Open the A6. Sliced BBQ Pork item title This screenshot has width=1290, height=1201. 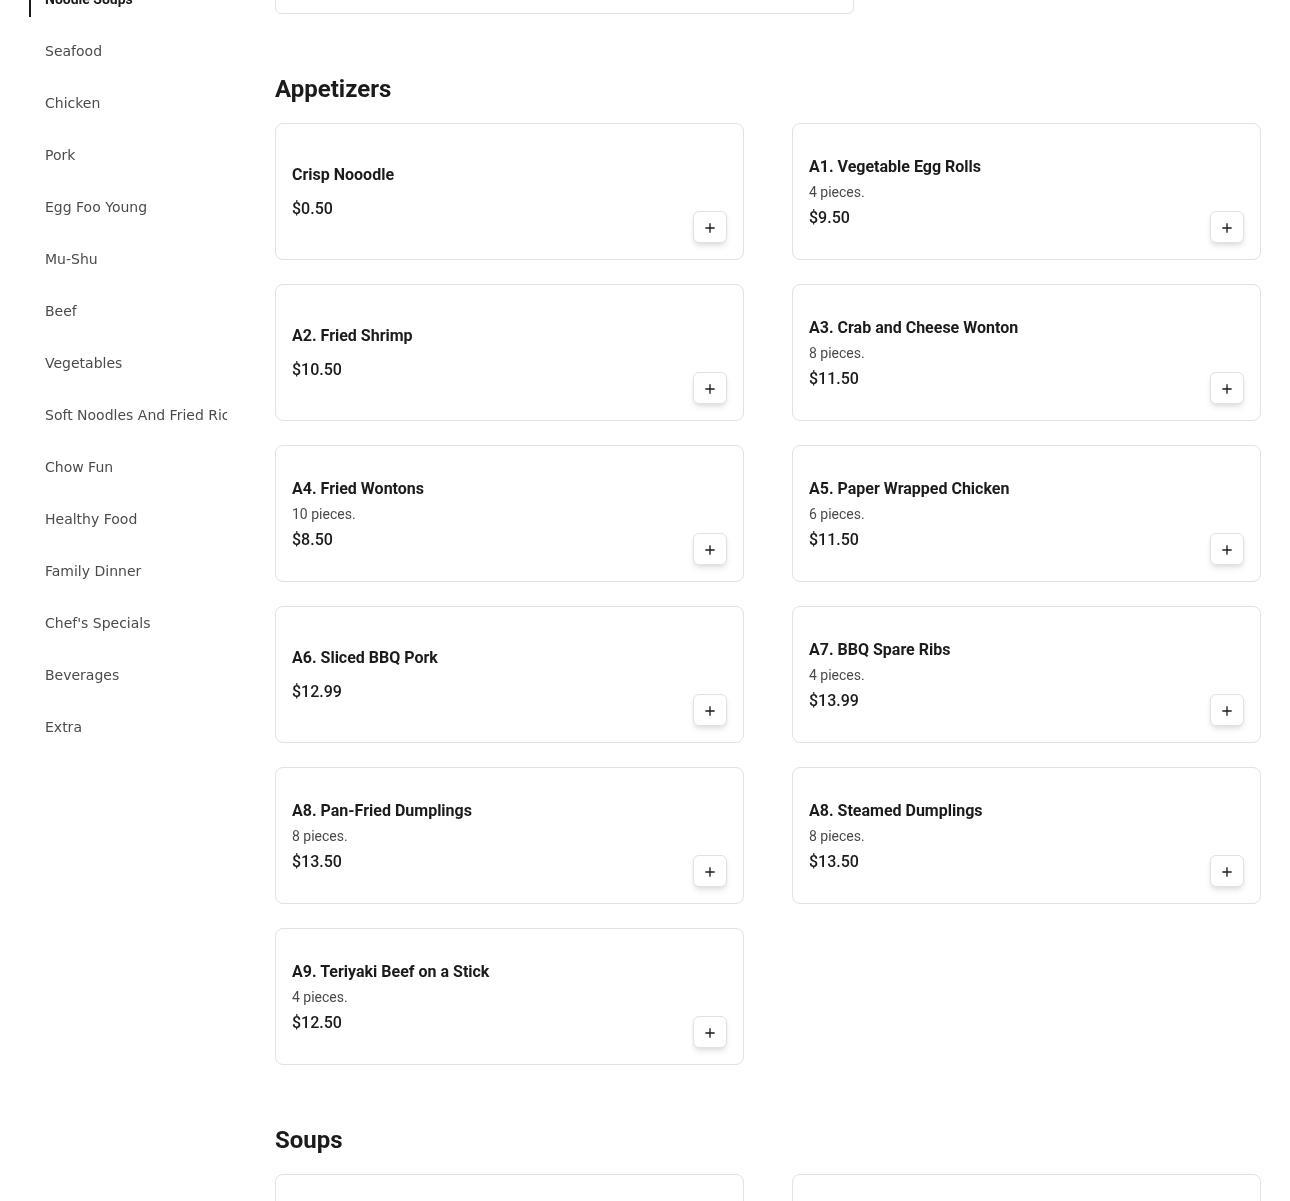click(364, 658)
